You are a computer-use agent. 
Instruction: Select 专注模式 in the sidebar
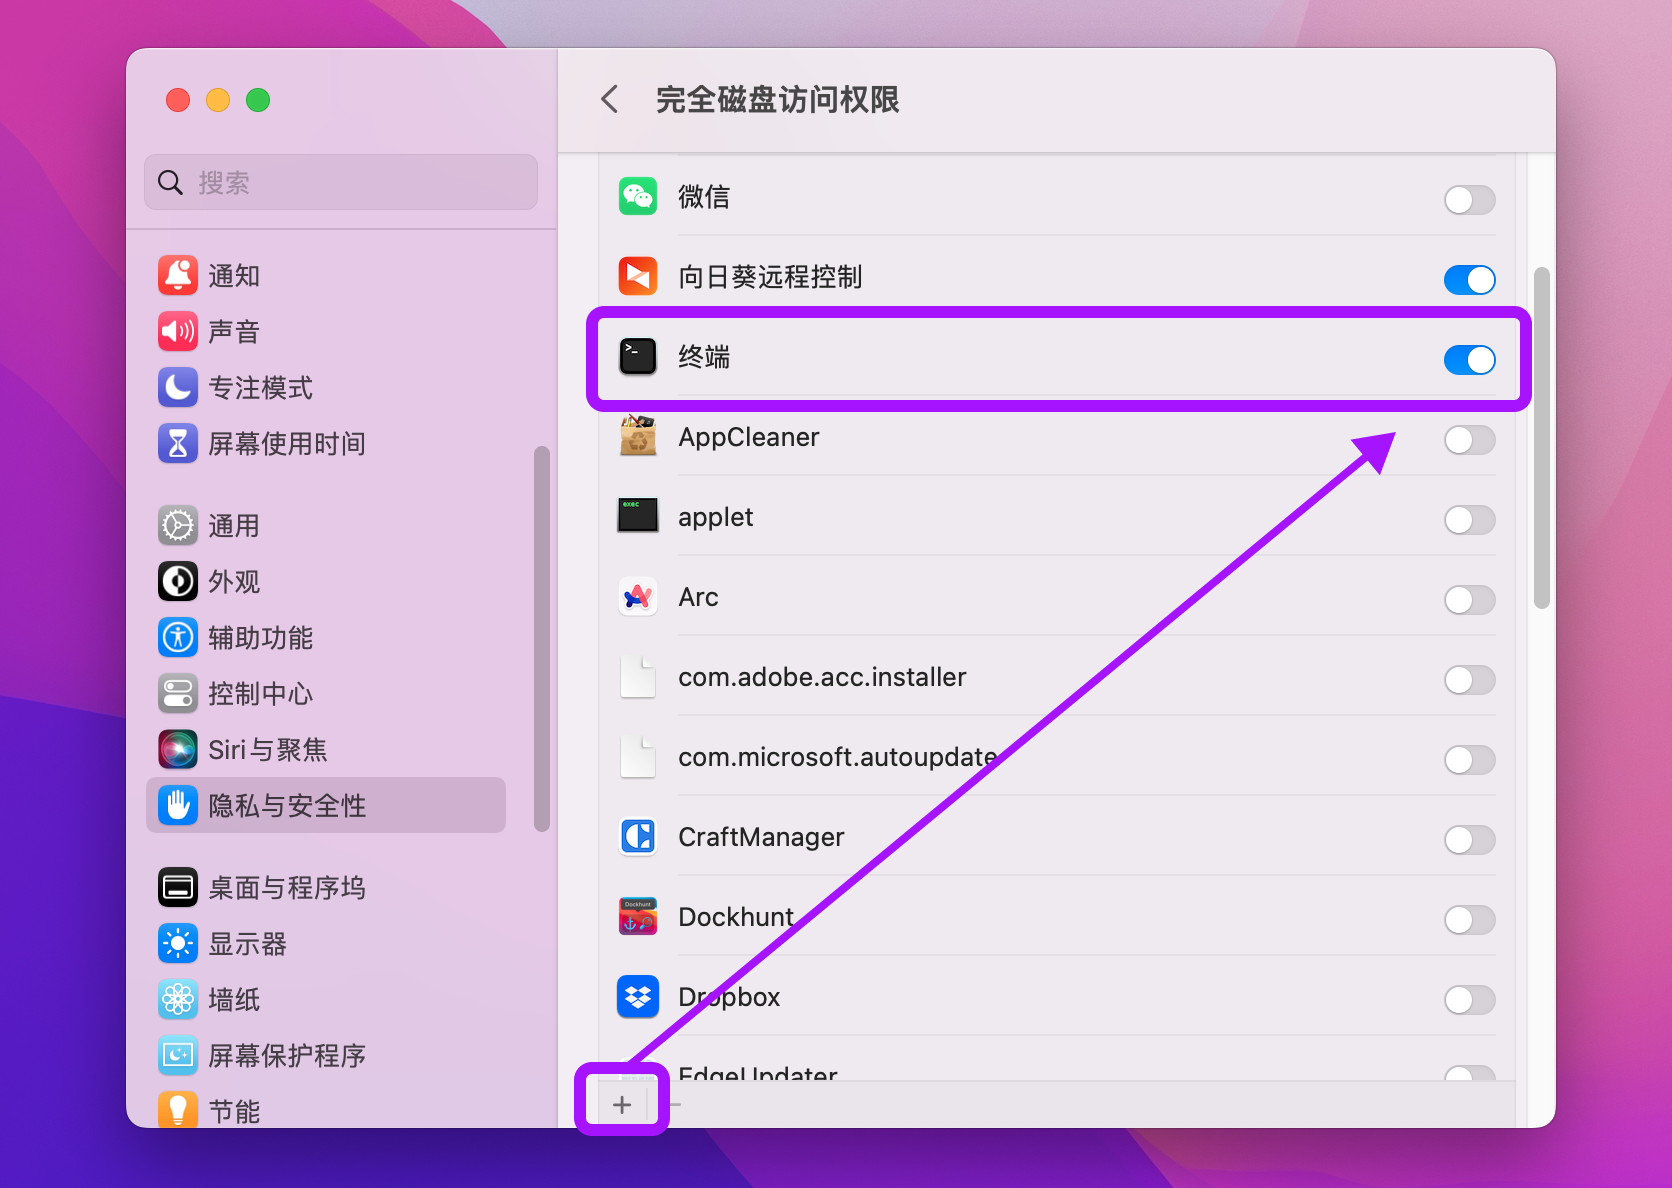tap(326, 388)
